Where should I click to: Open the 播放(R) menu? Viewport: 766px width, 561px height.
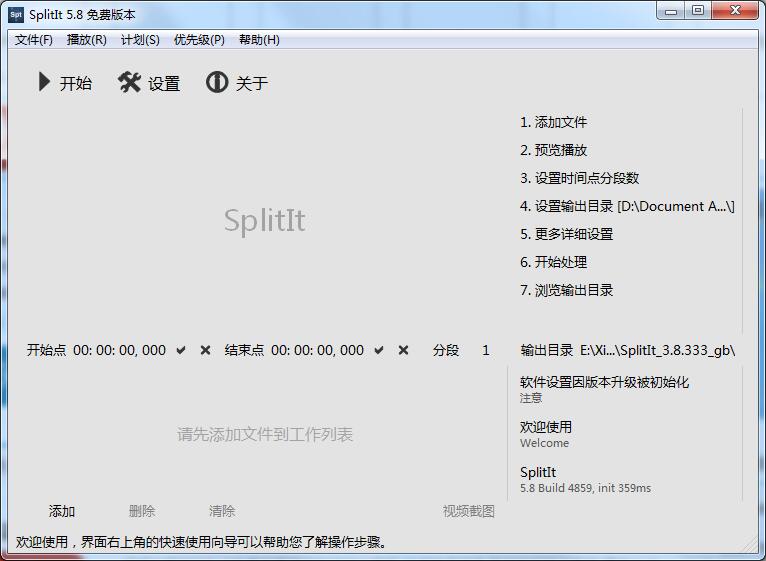[86, 40]
